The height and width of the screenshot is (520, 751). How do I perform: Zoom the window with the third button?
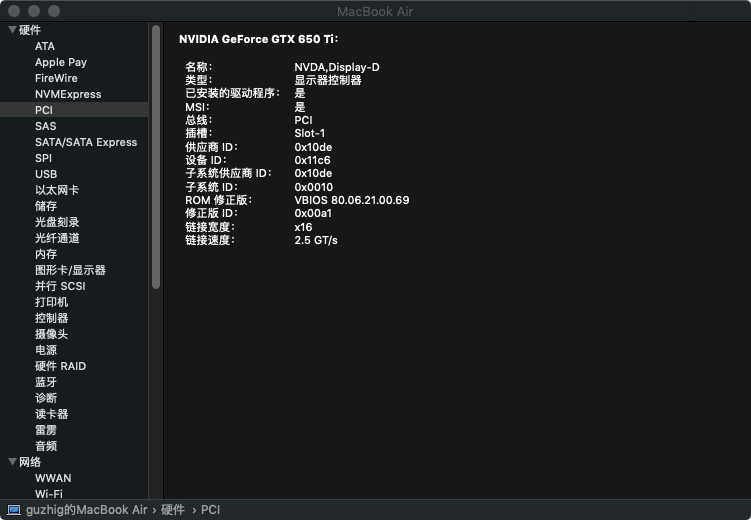click(x=54, y=11)
